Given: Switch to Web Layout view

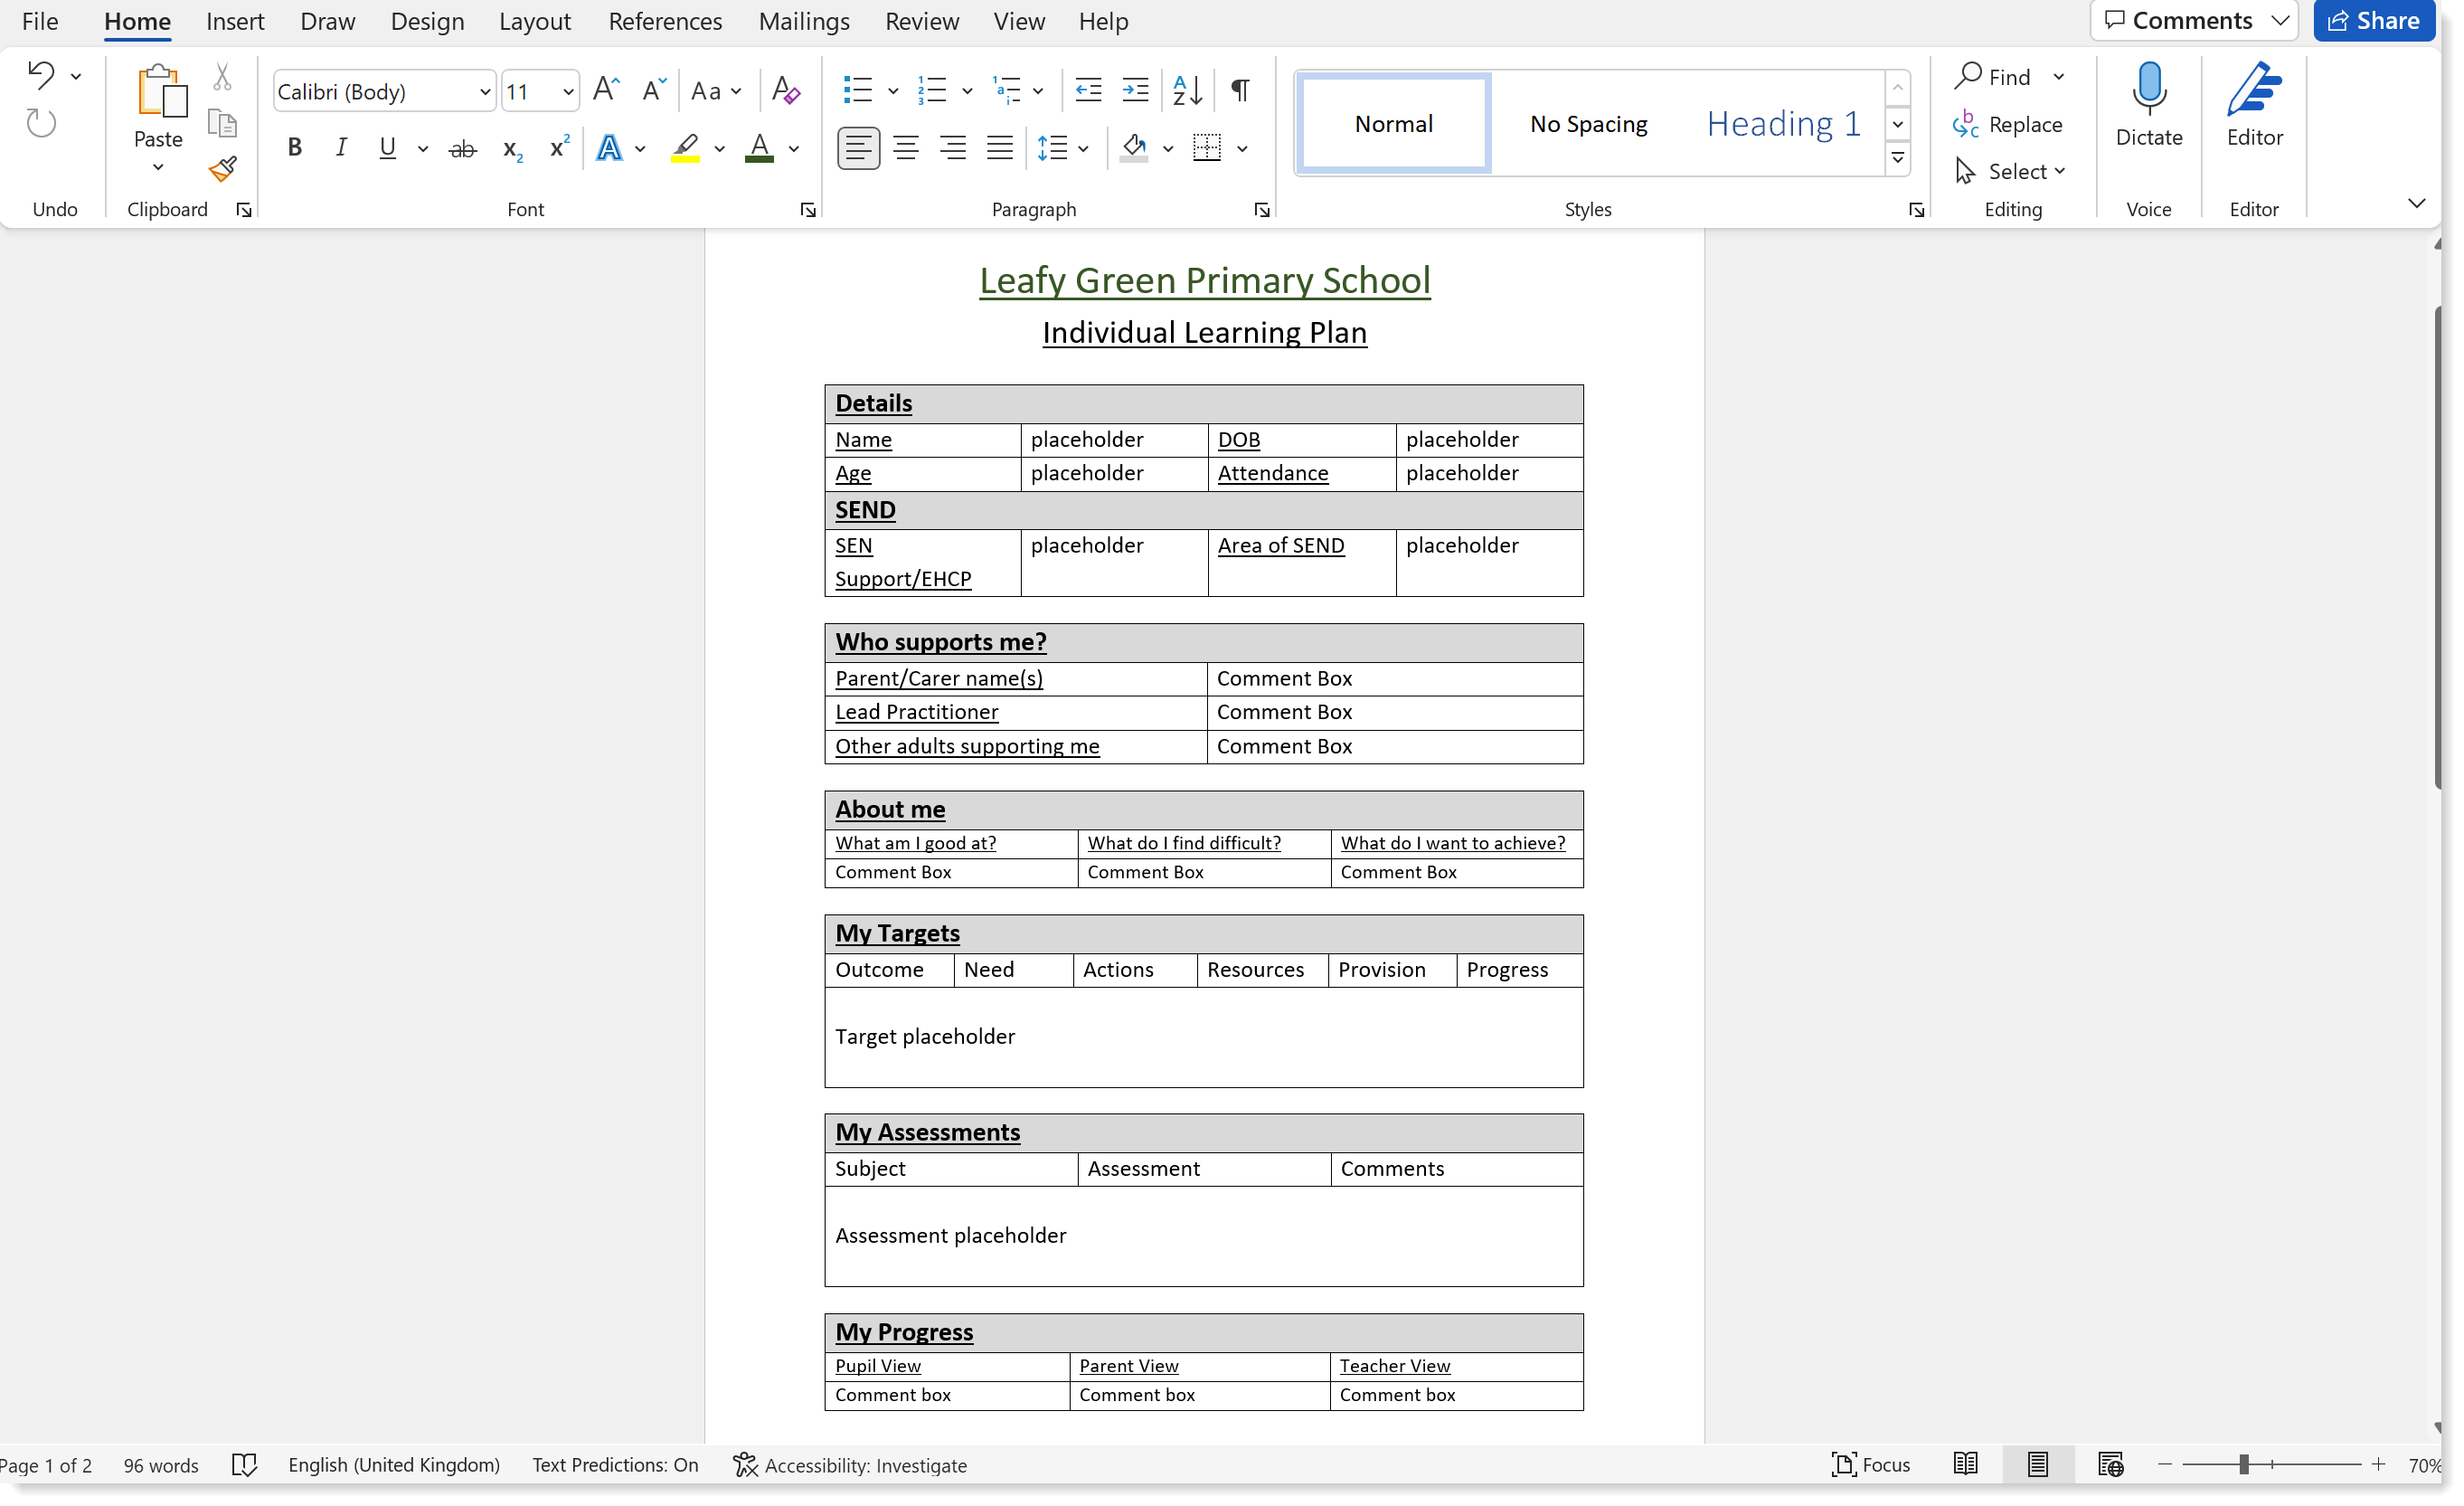Looking at the screenshot, I should (2110, 1465).
